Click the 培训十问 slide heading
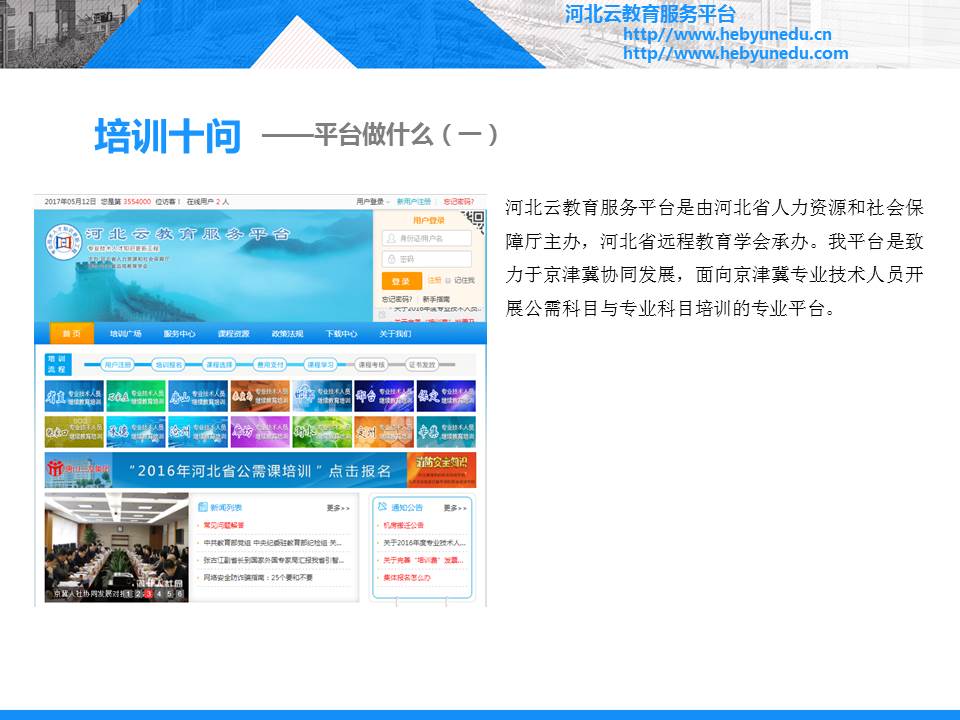The width and height of the screenshot is (960, 720). (168, 135)
